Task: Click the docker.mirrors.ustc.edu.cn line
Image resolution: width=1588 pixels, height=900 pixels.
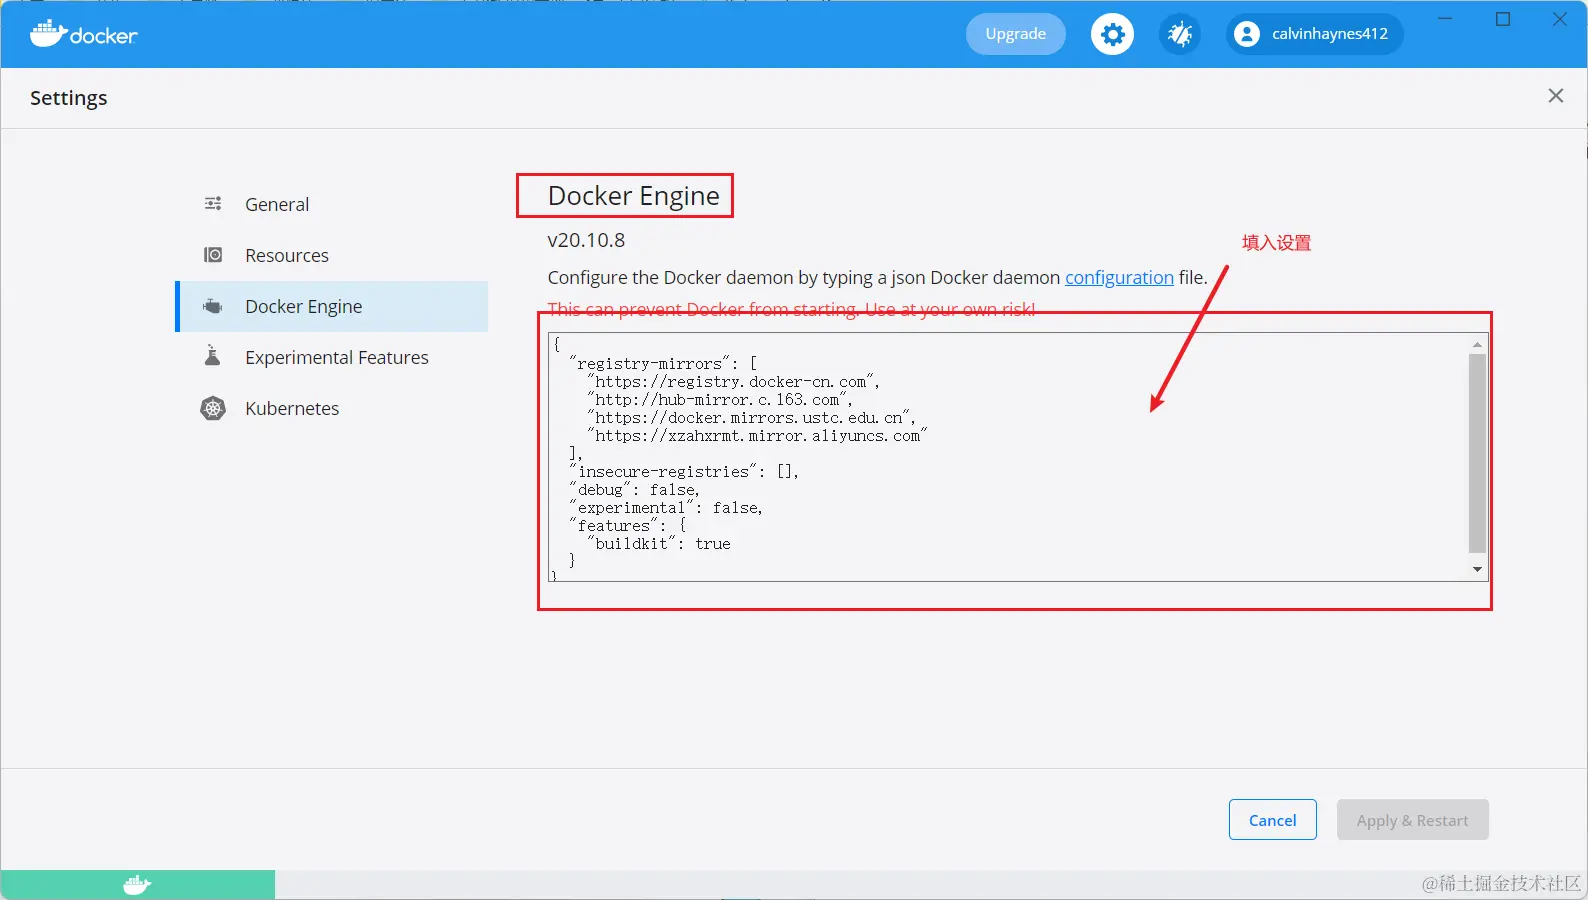Action: [752, 418]
